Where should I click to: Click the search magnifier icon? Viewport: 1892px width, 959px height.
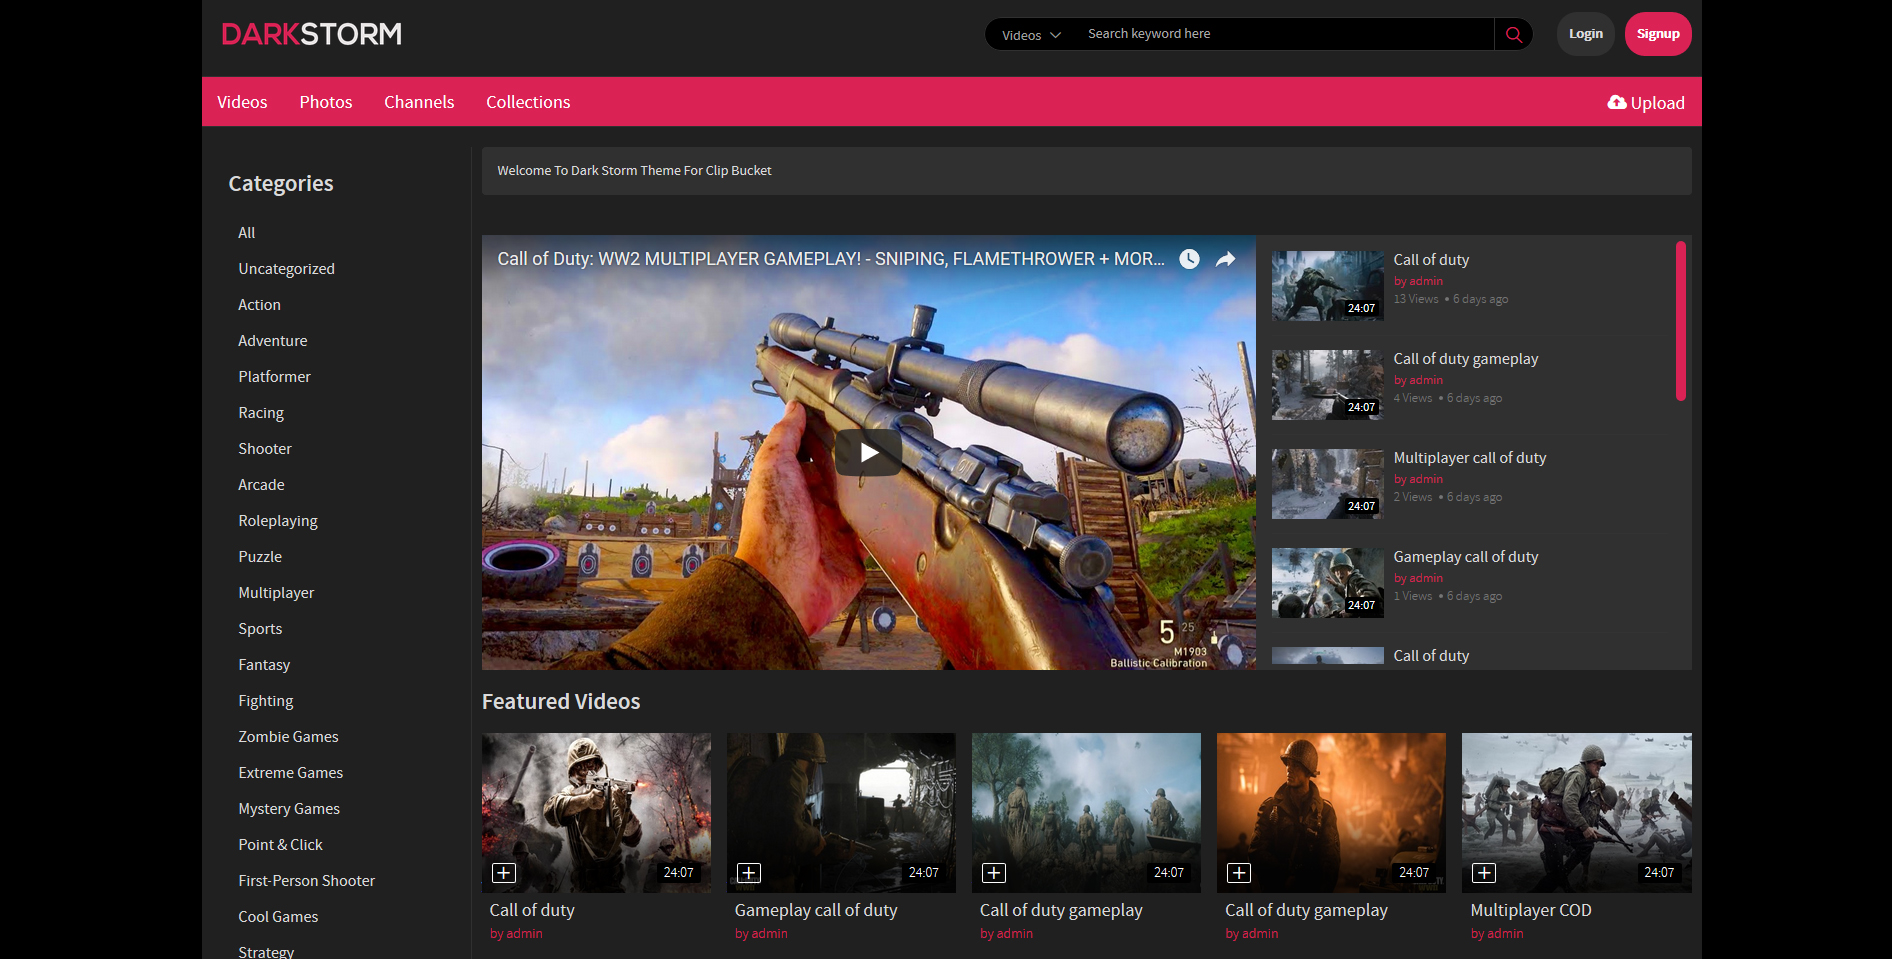point(1514,34)
